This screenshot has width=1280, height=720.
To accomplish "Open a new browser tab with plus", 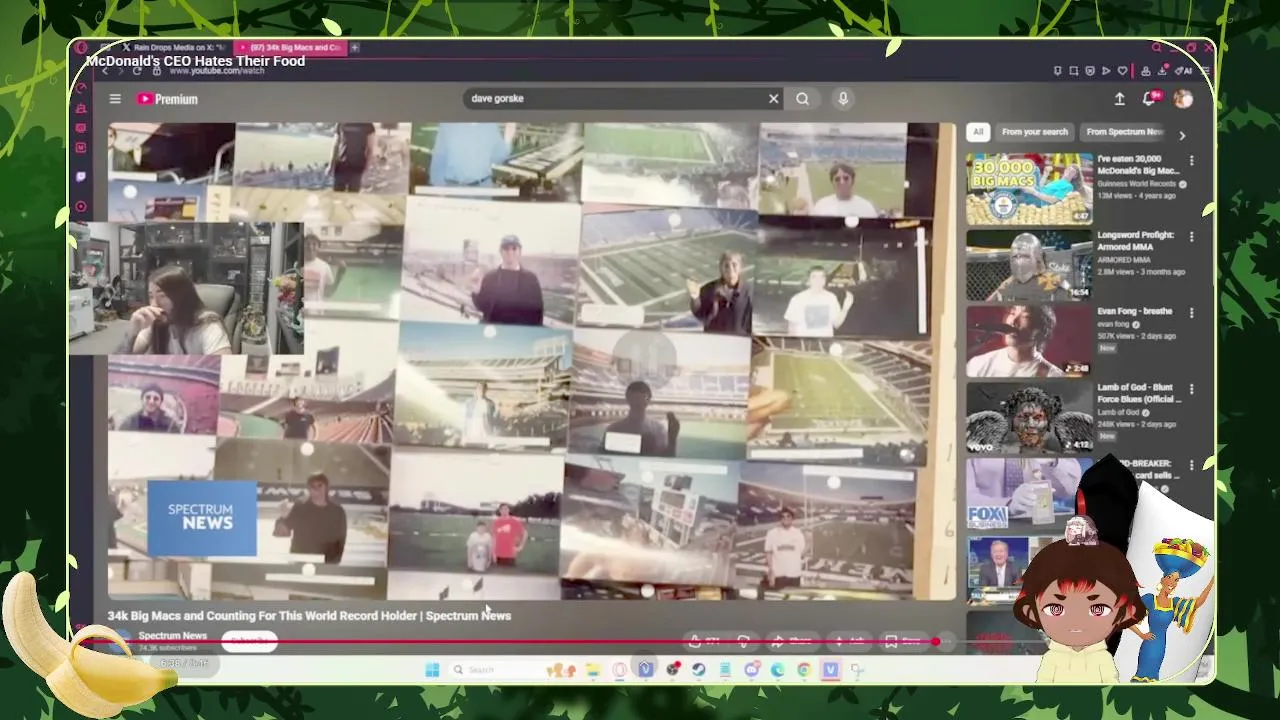I will [x=354, y=47].
